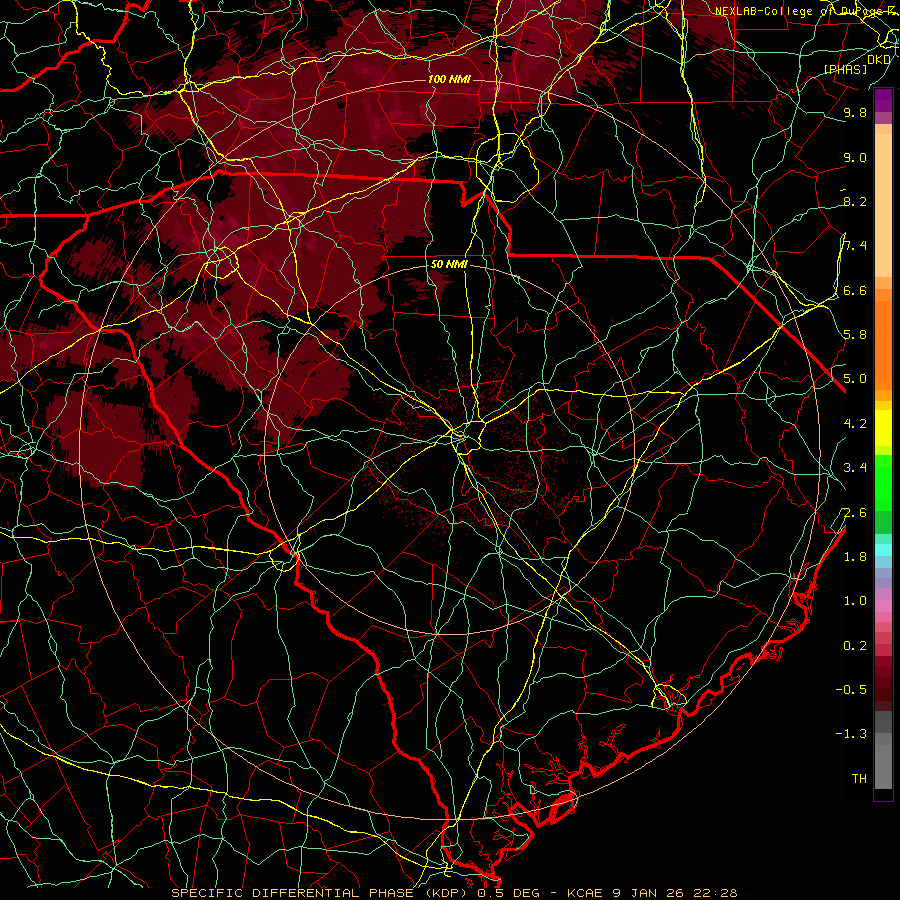Image resolution: width=900 pixels, height=900 pixels.
Task: Click the KCAE radar site identifier in the caption
Action: (x=585, y=893)
